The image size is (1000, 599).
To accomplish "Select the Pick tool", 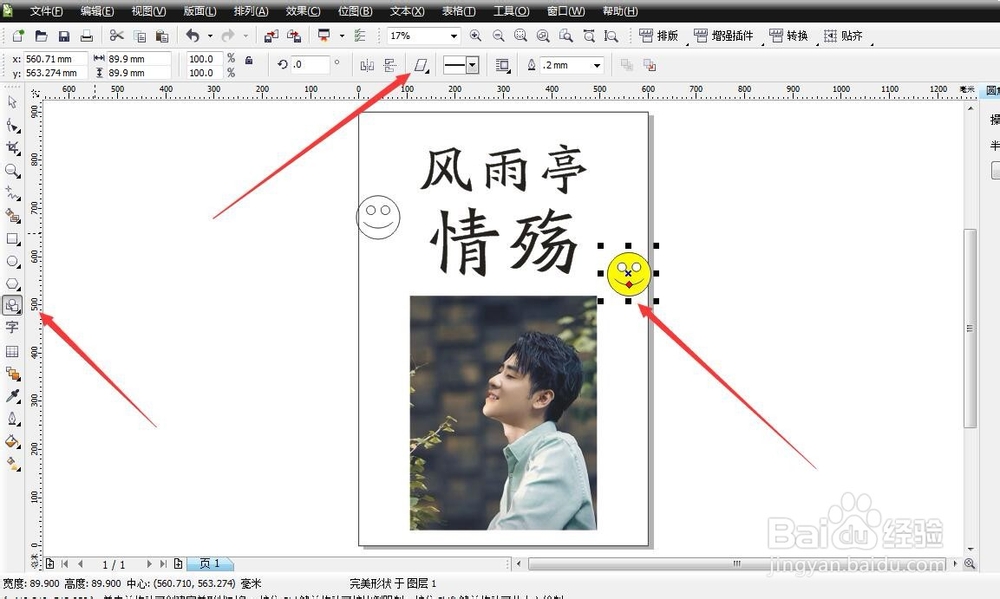I will 13,101.
